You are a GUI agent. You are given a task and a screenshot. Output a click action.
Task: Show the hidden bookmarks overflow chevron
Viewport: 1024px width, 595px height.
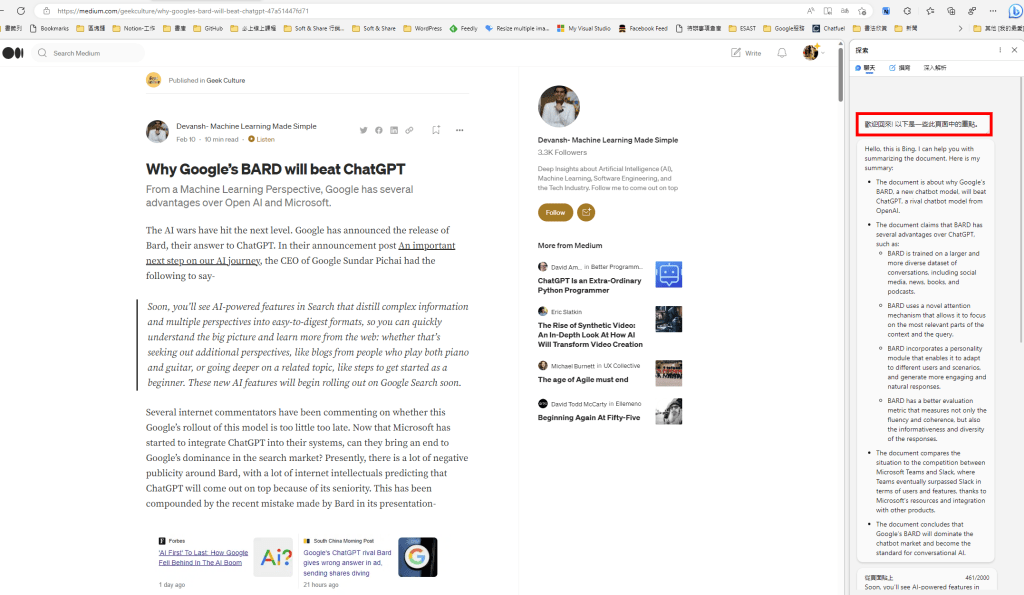click(960, 28)
